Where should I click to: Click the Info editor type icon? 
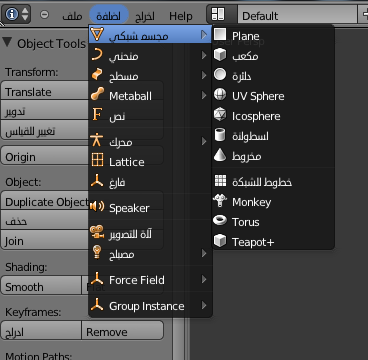tap(12, 14)
